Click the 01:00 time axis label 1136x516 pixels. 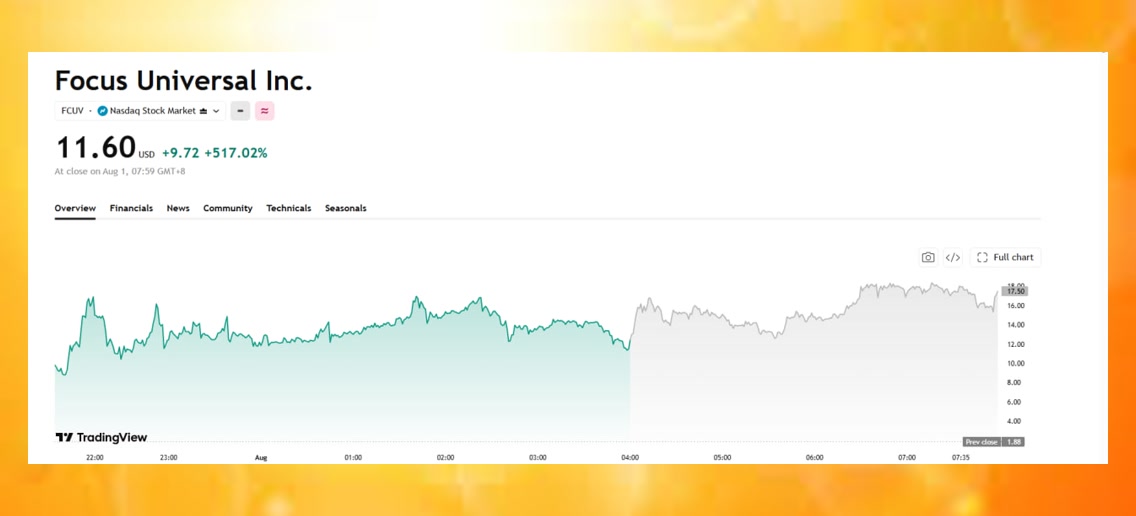pyautogui.click(x=353, y=457)
